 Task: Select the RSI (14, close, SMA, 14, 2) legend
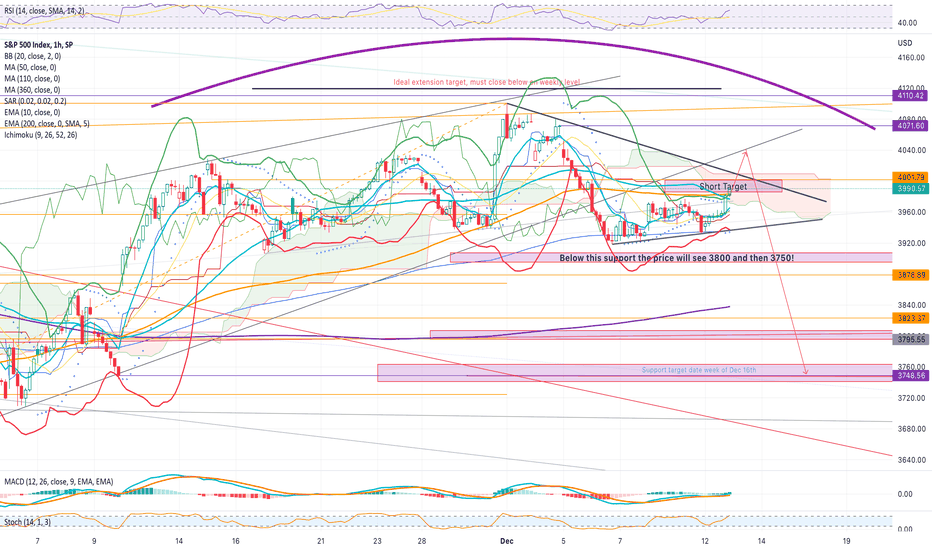click(x=44, y=11)
